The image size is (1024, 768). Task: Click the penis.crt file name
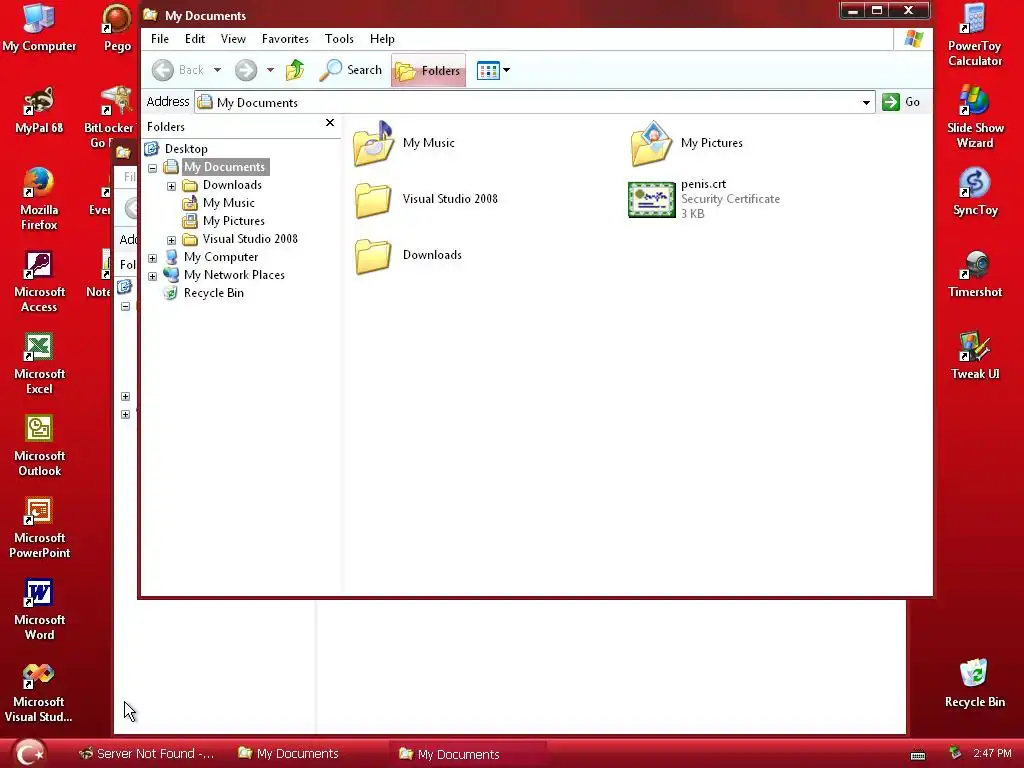click(703, 184)
